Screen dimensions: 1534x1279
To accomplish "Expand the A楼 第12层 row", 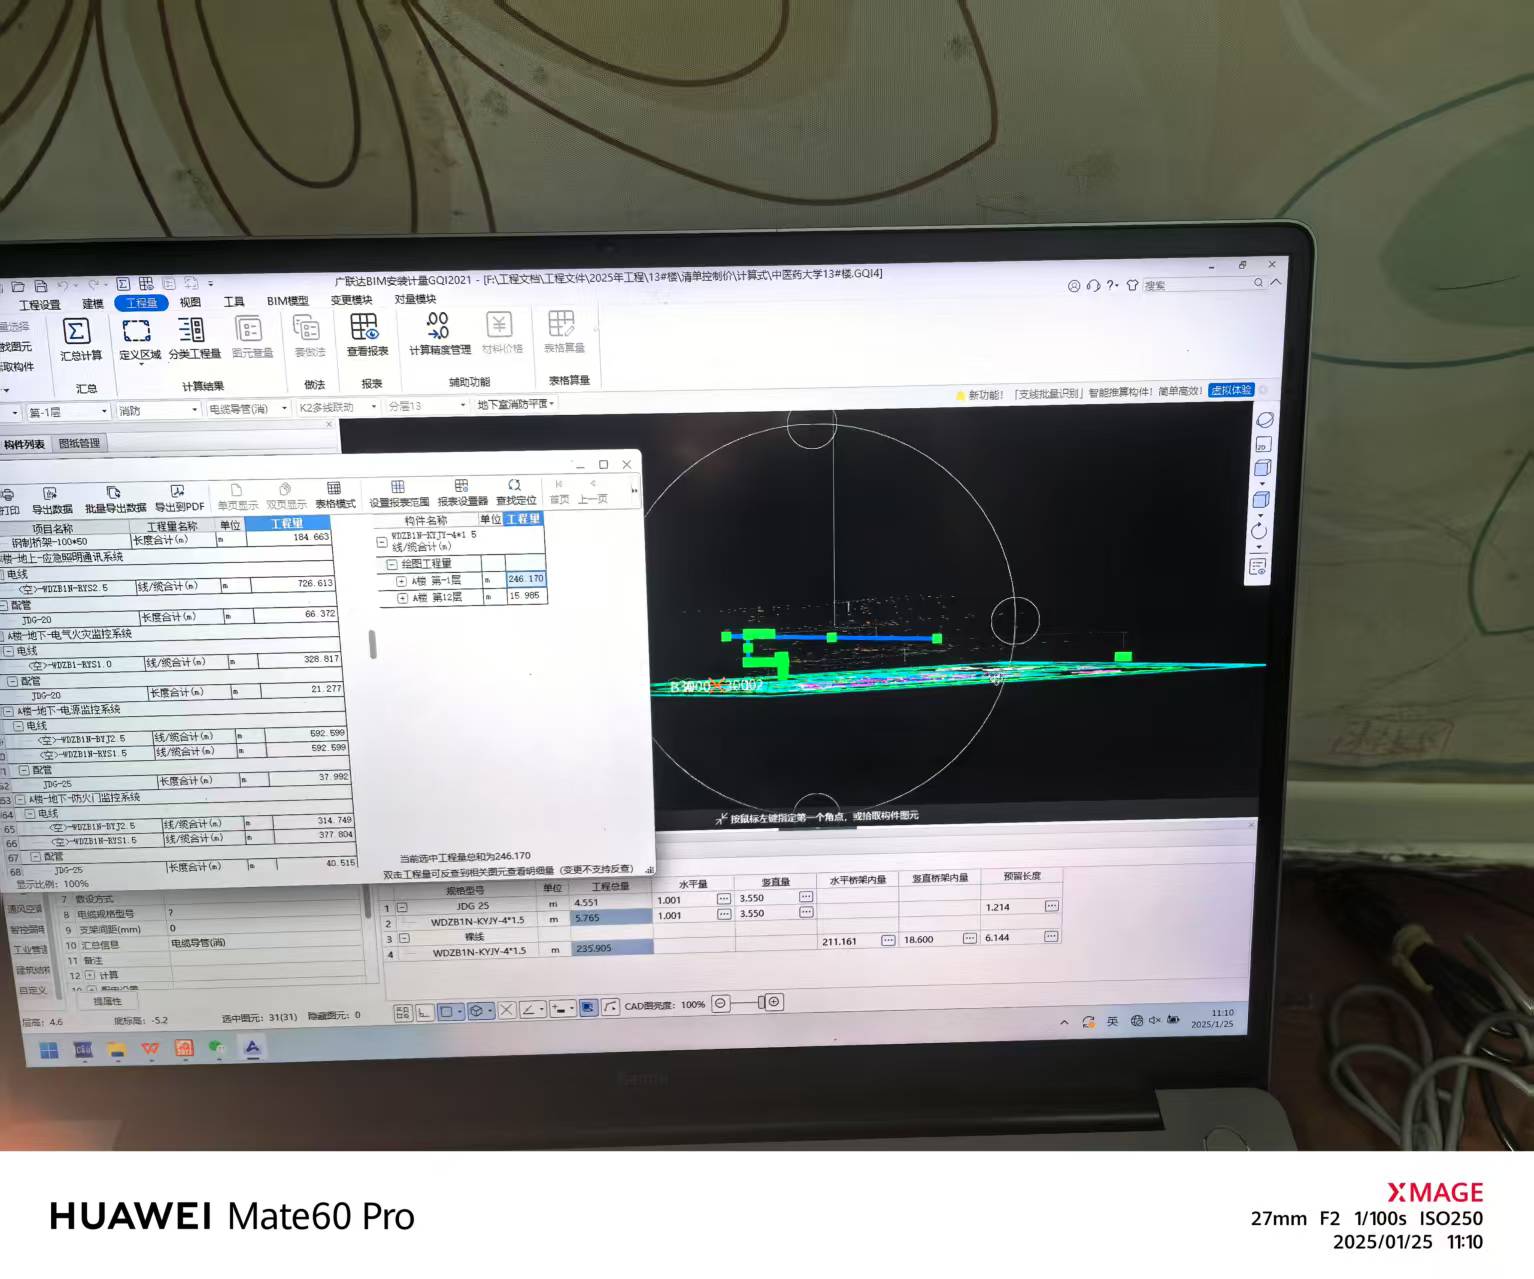I will pos(402,598).
